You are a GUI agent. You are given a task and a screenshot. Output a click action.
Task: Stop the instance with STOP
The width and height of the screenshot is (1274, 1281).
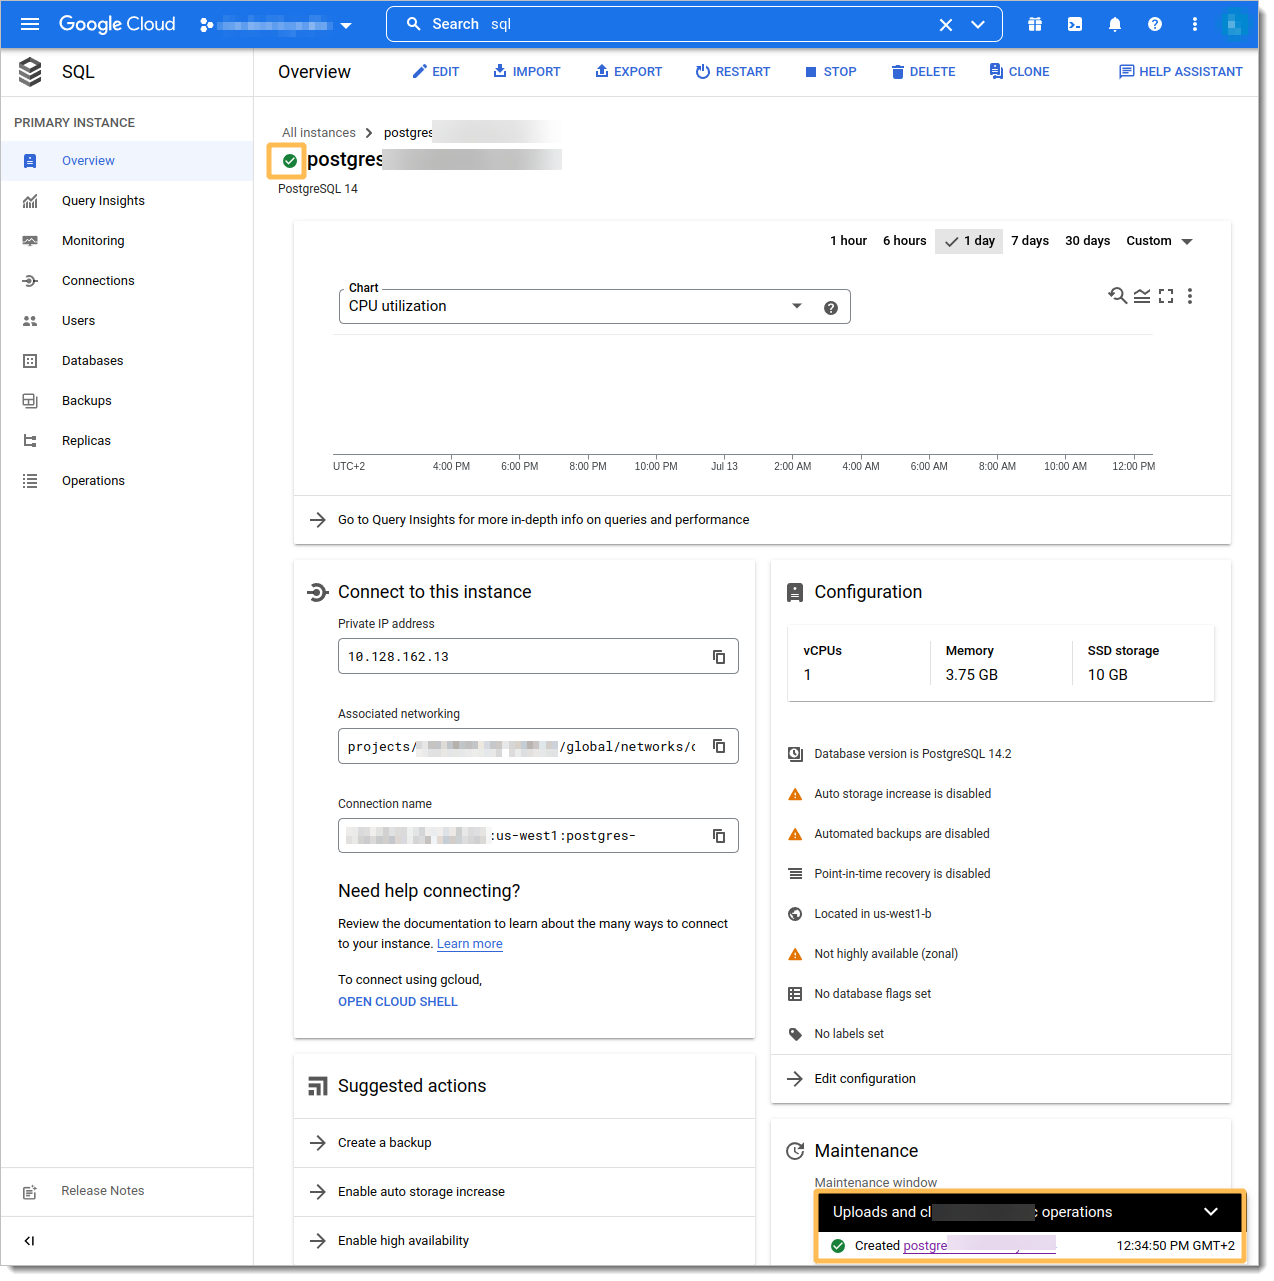click(831, 72)
